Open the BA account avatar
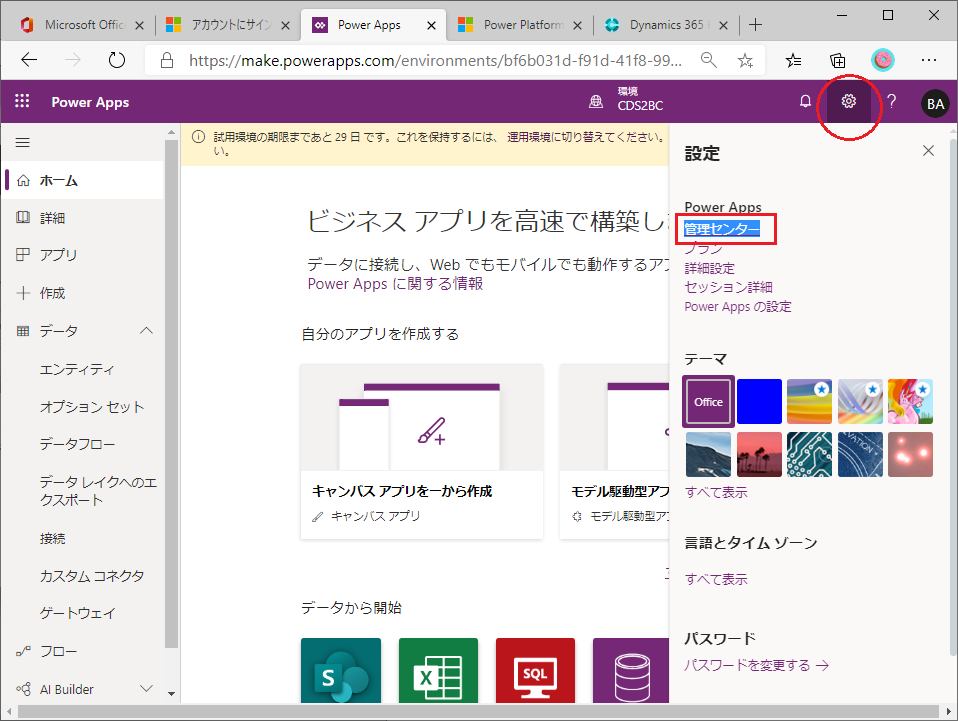This screenshot has width=958, height=721. (x=935, y=103)
